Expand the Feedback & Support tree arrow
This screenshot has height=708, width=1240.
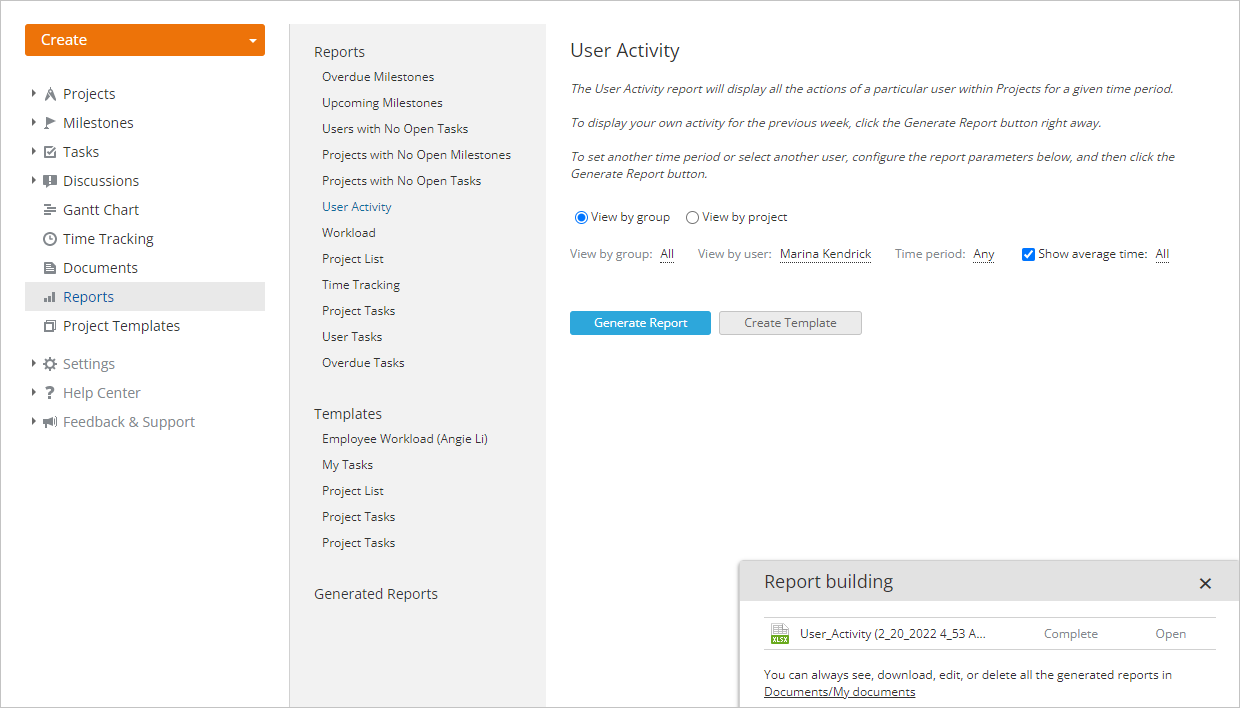click(x=34, y=421)
